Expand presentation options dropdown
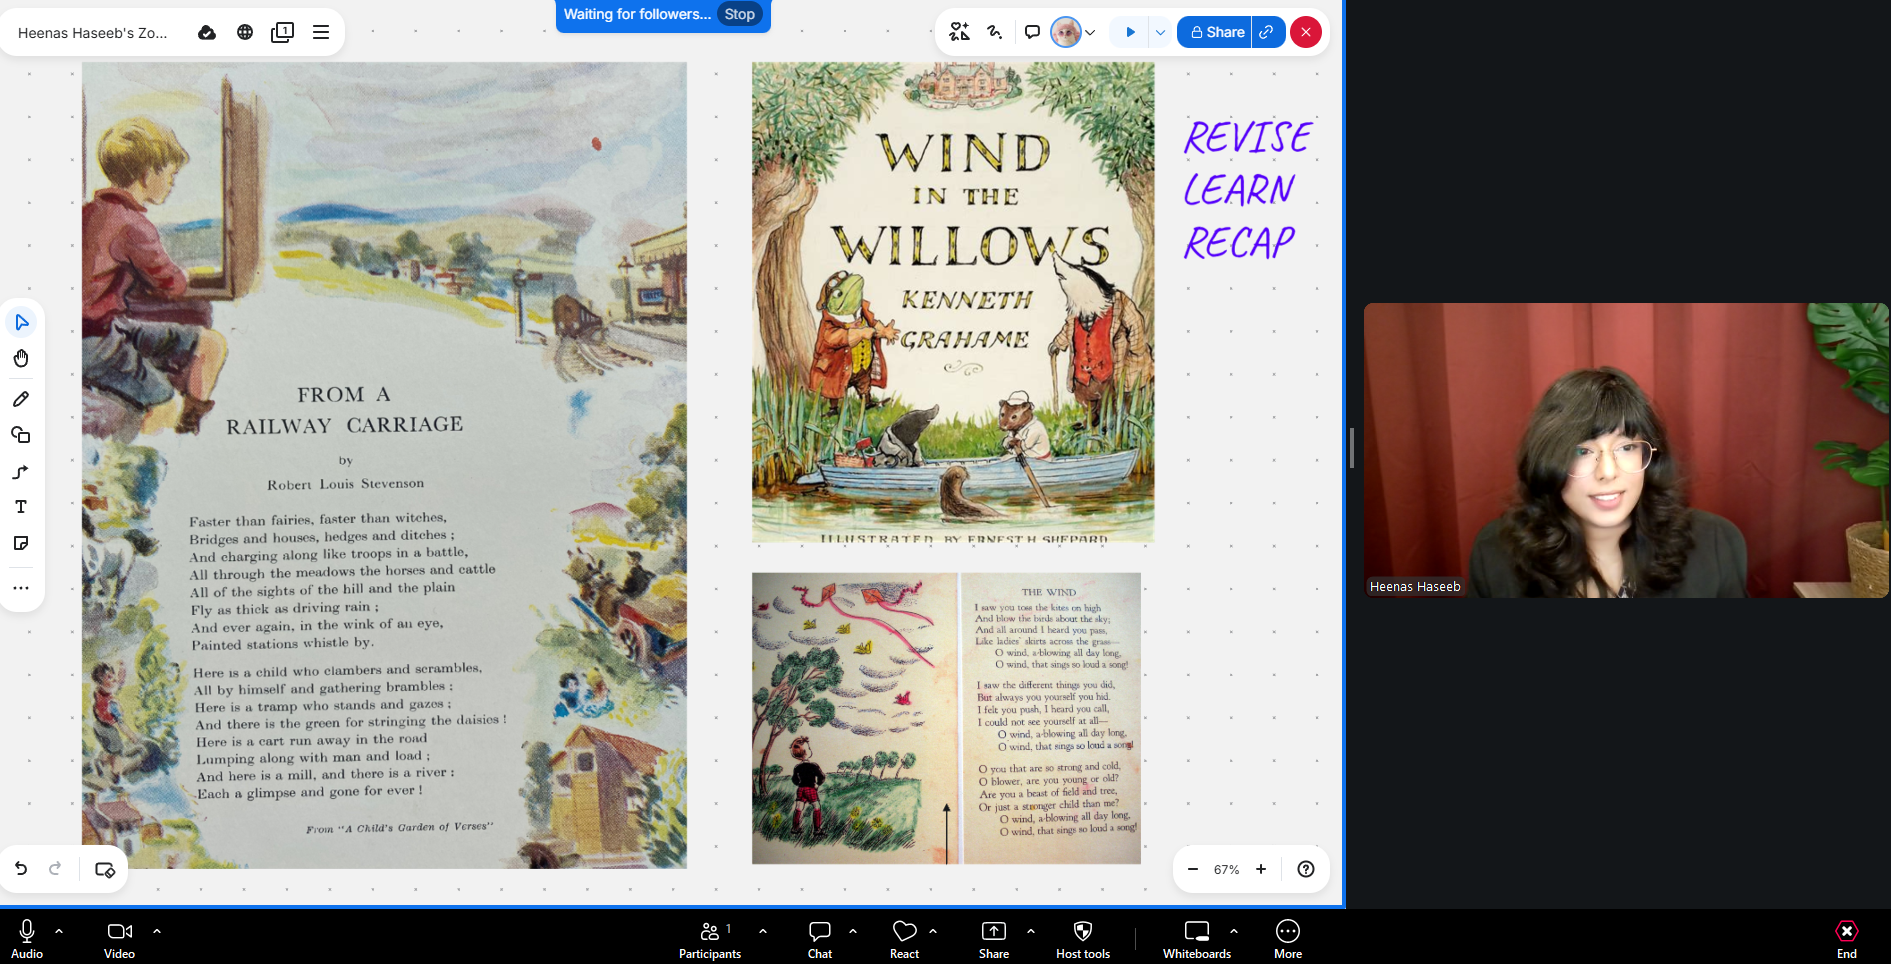 coord(1160,32)
